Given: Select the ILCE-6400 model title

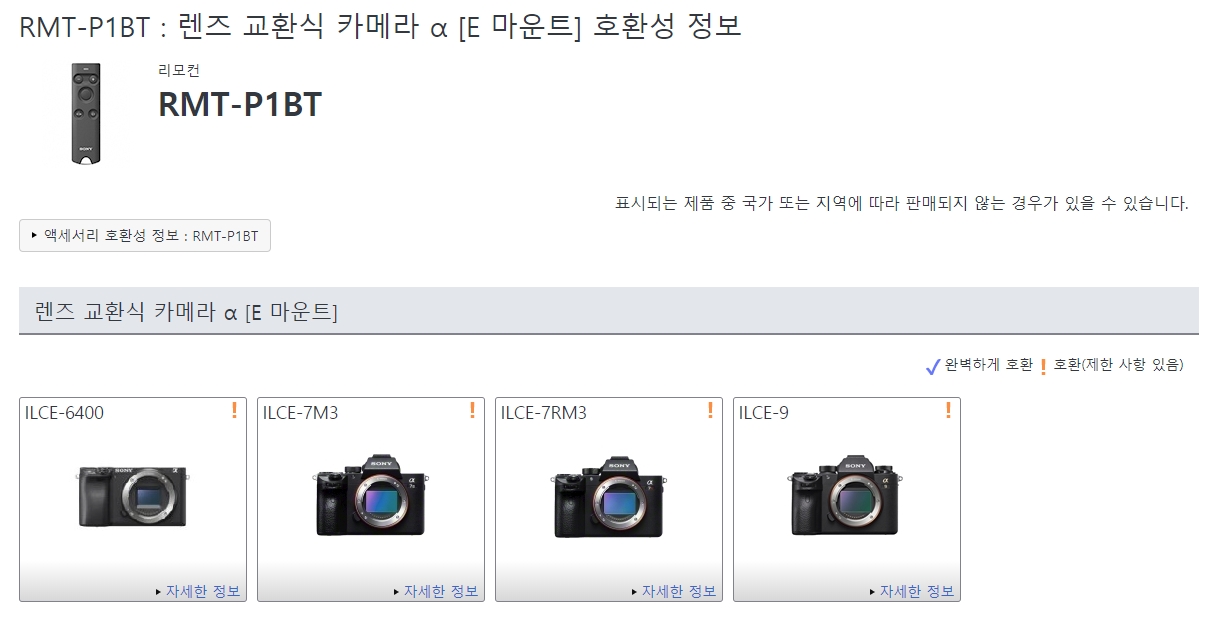Looking at the screenshot, I should point(64,412).
